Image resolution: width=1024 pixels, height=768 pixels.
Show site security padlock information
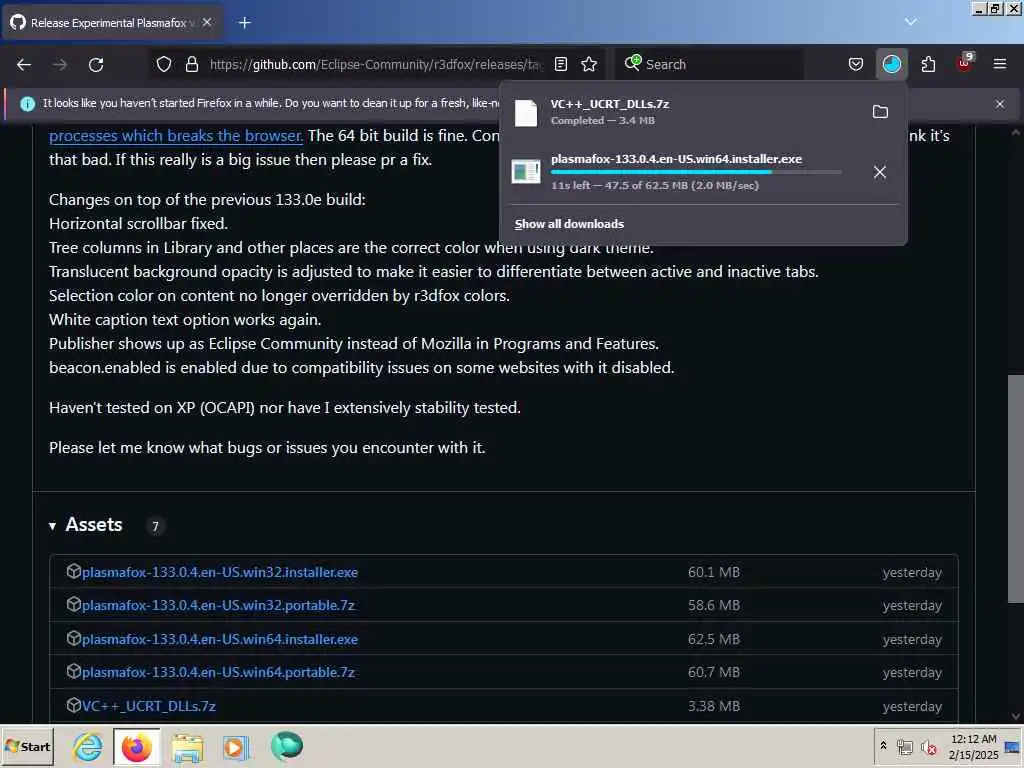point(192,64)
